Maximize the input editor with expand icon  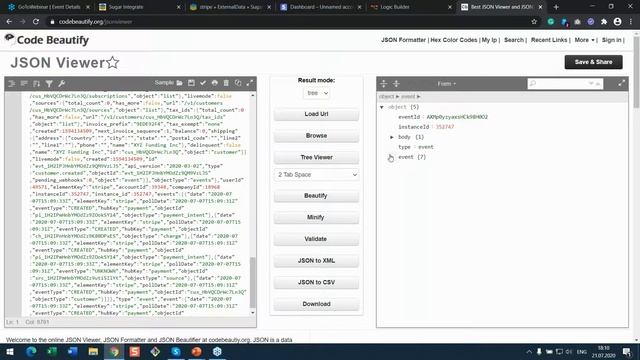pyautogui.click(x=250, y=83)
